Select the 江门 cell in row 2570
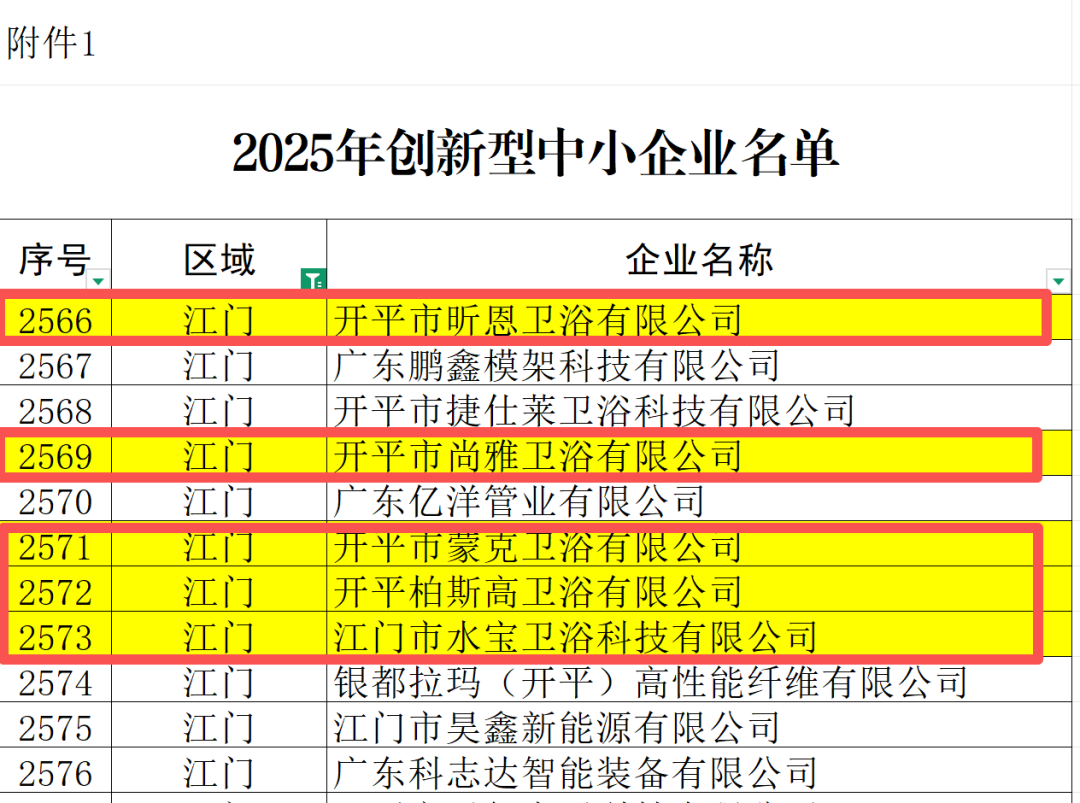1080x803 pixels. pyautogui.click(x=219, y=502)
